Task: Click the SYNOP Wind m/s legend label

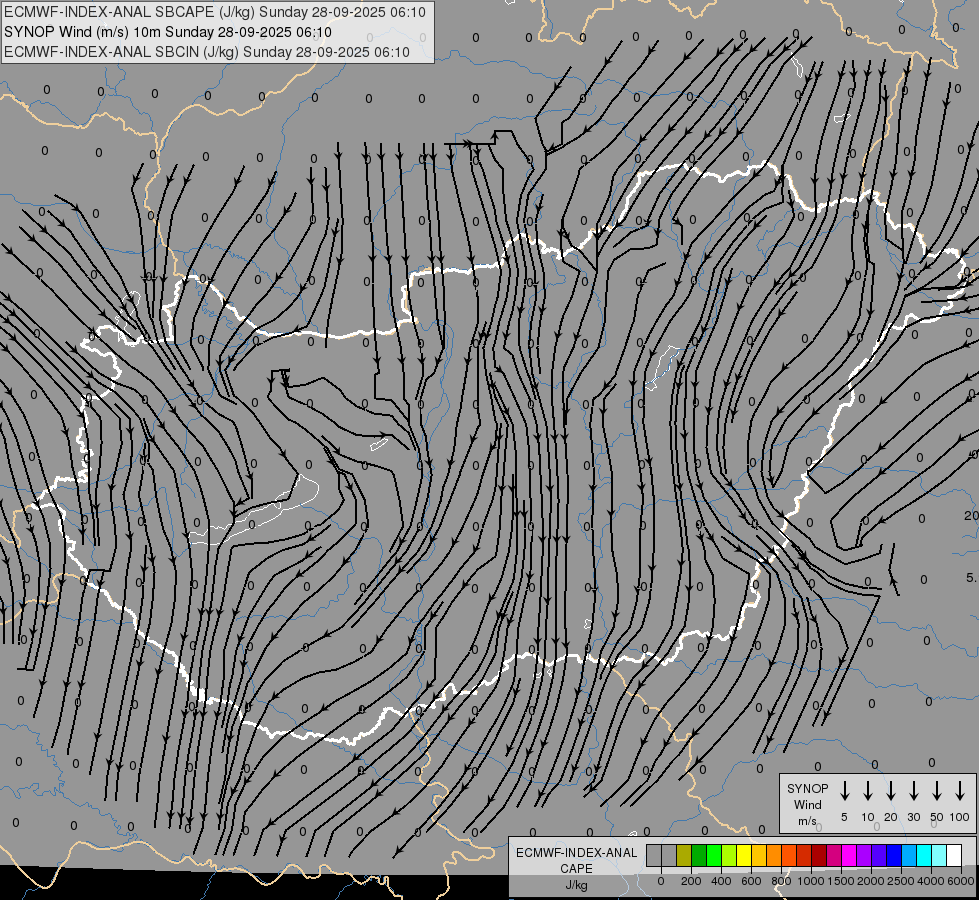Action: tap(807, 804)
